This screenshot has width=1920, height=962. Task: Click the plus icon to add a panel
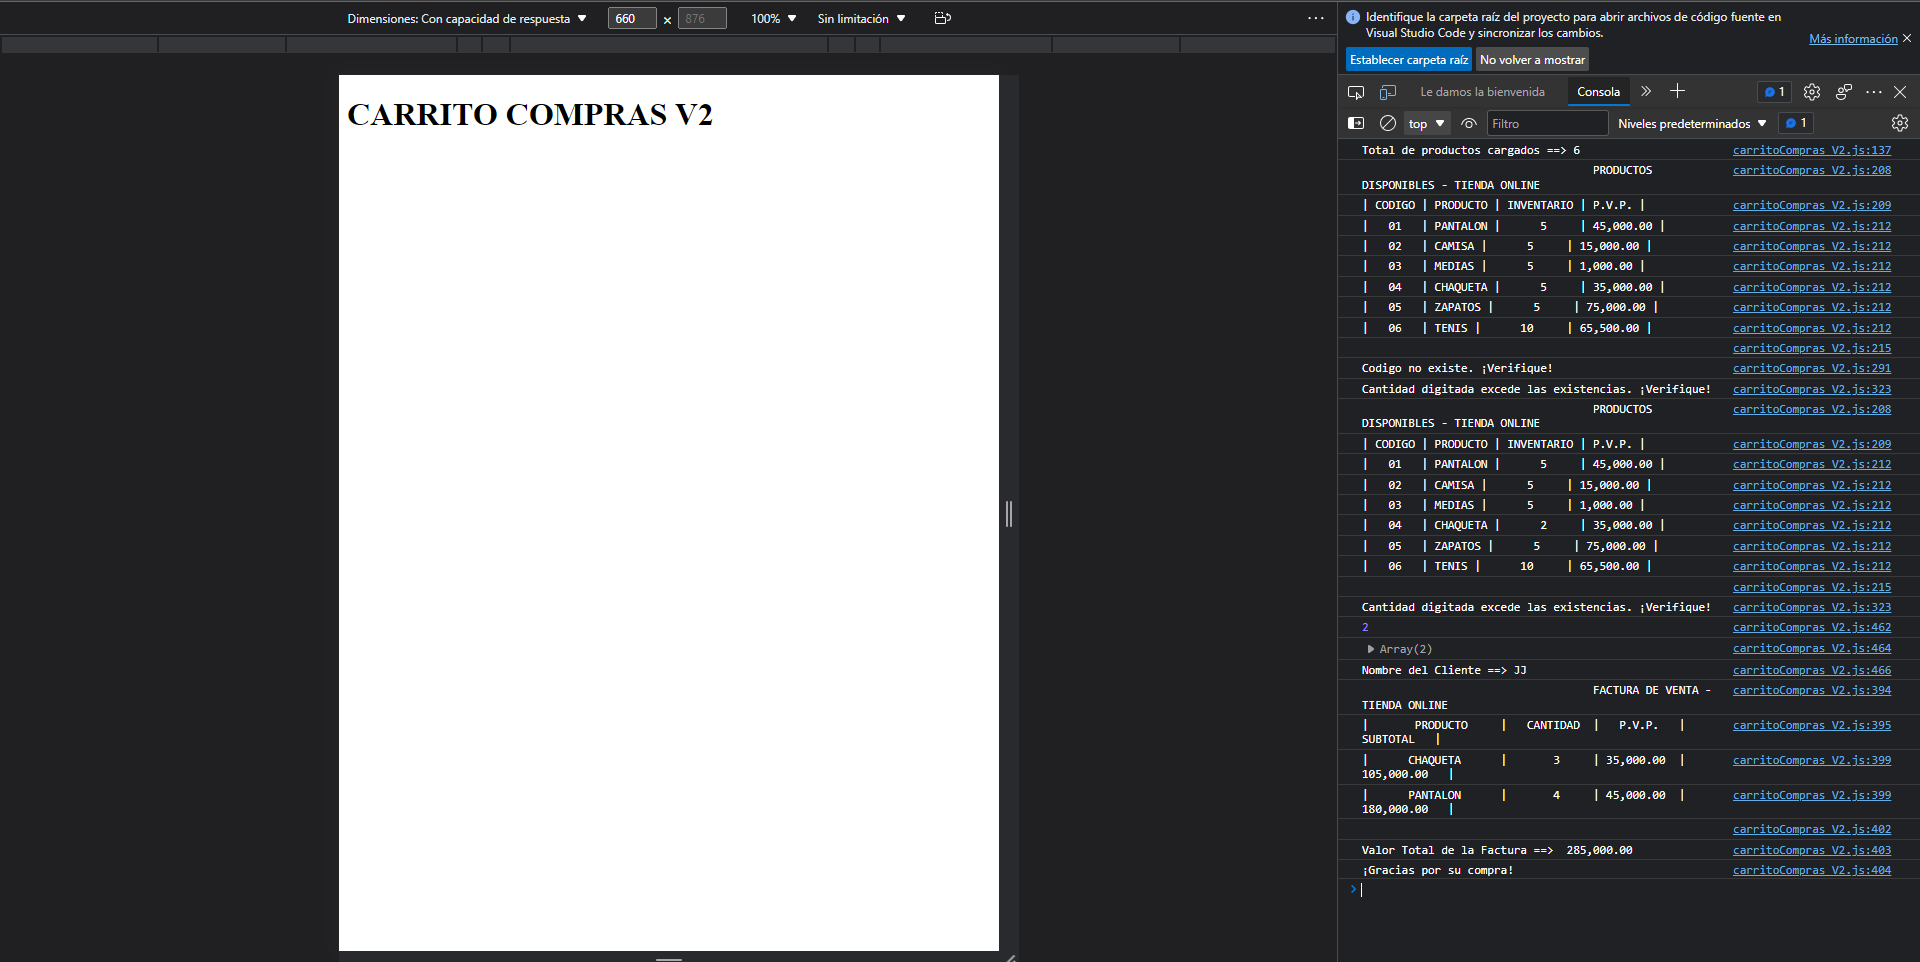(1678, 91)
